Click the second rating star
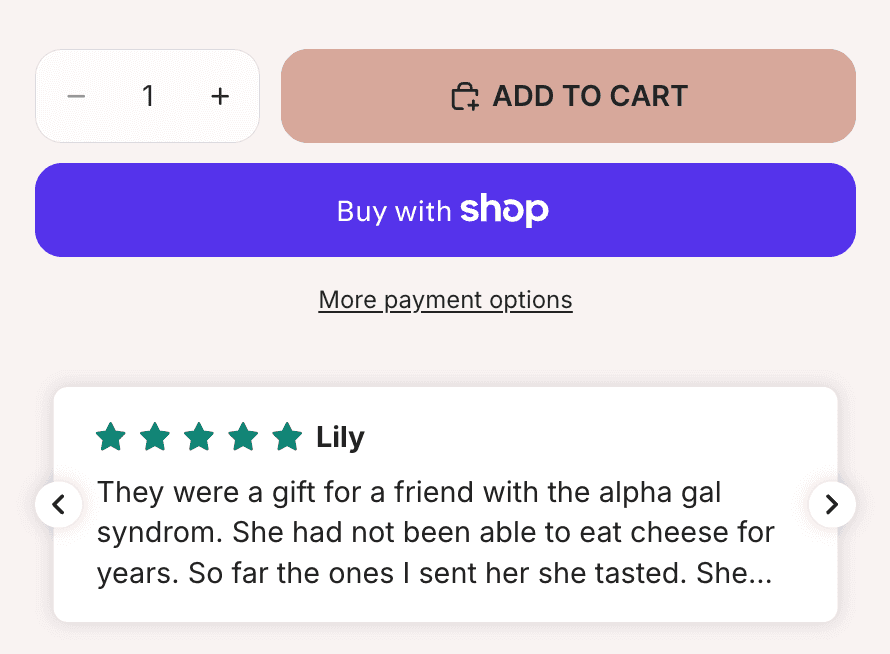Viewport: 890px width, 654px height. click(155, 437)
